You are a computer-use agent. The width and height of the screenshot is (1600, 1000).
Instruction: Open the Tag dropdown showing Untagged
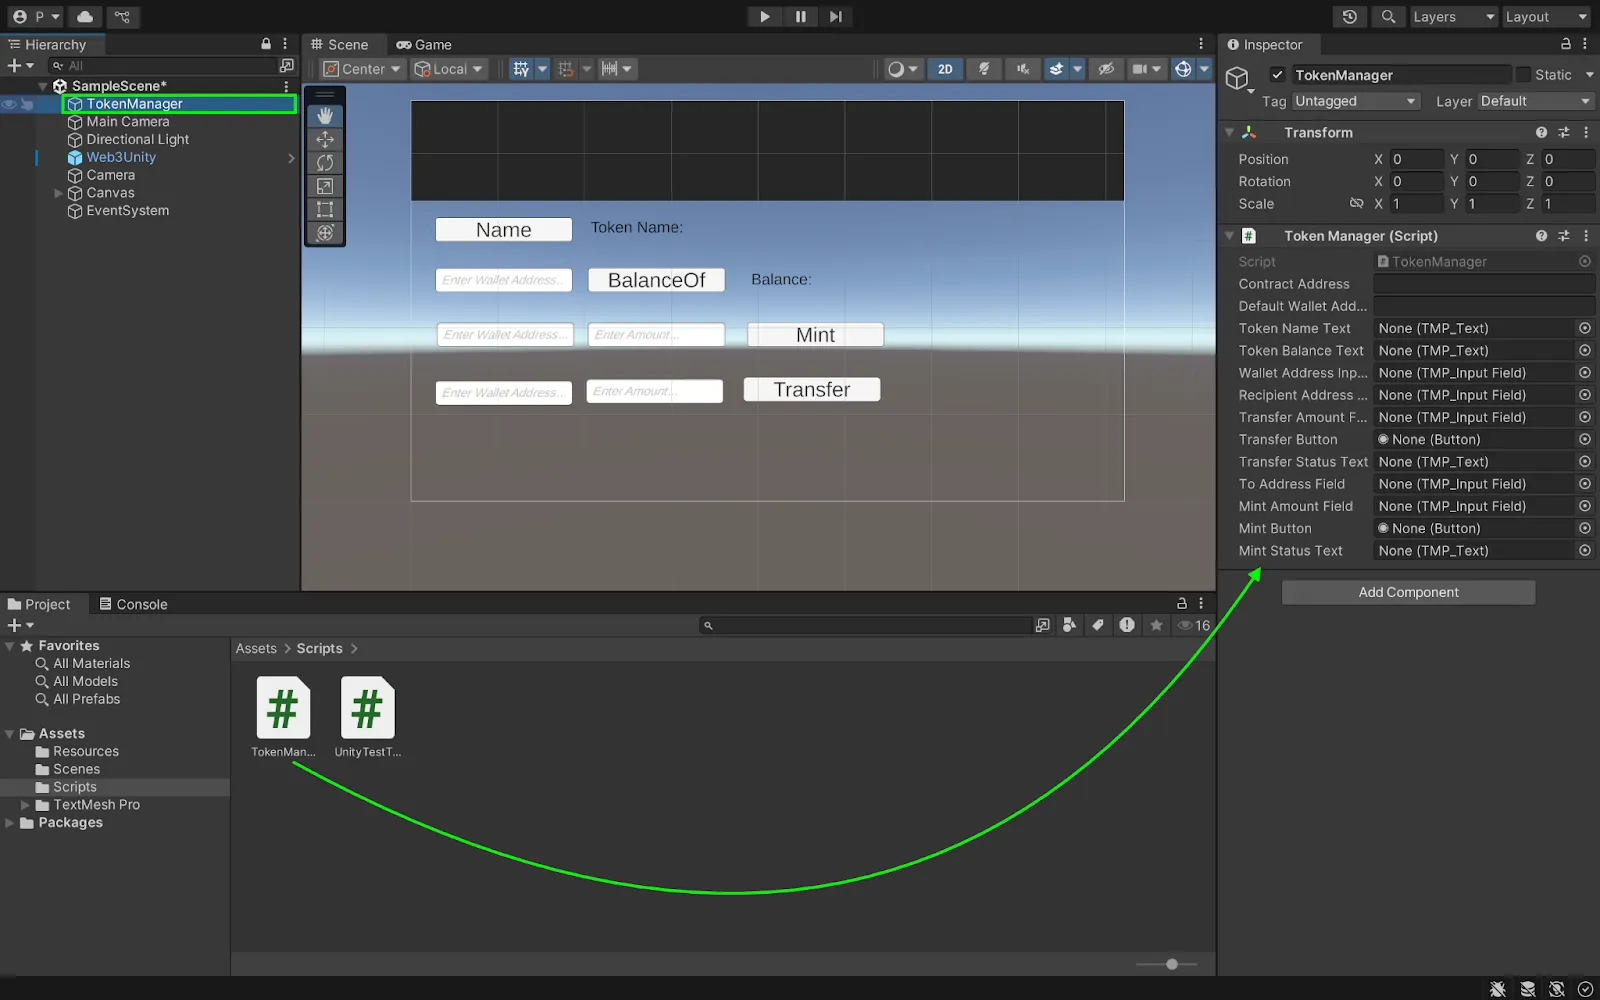[1355, 101]
